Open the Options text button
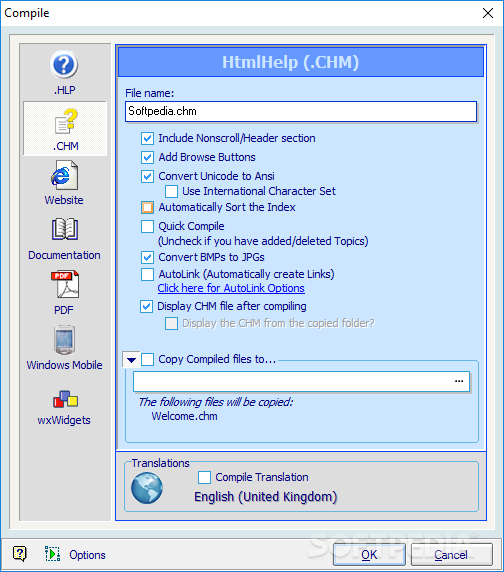 click(x=88, y=555)
